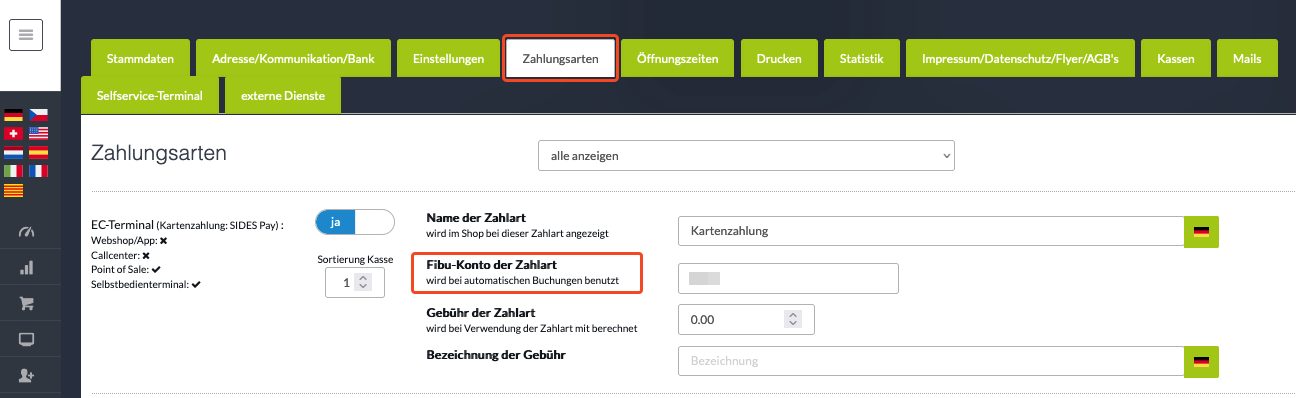Pick the French flag language
Viewport: 1296px width, 398px height.
pyautogui.click(x=38, y=171)
